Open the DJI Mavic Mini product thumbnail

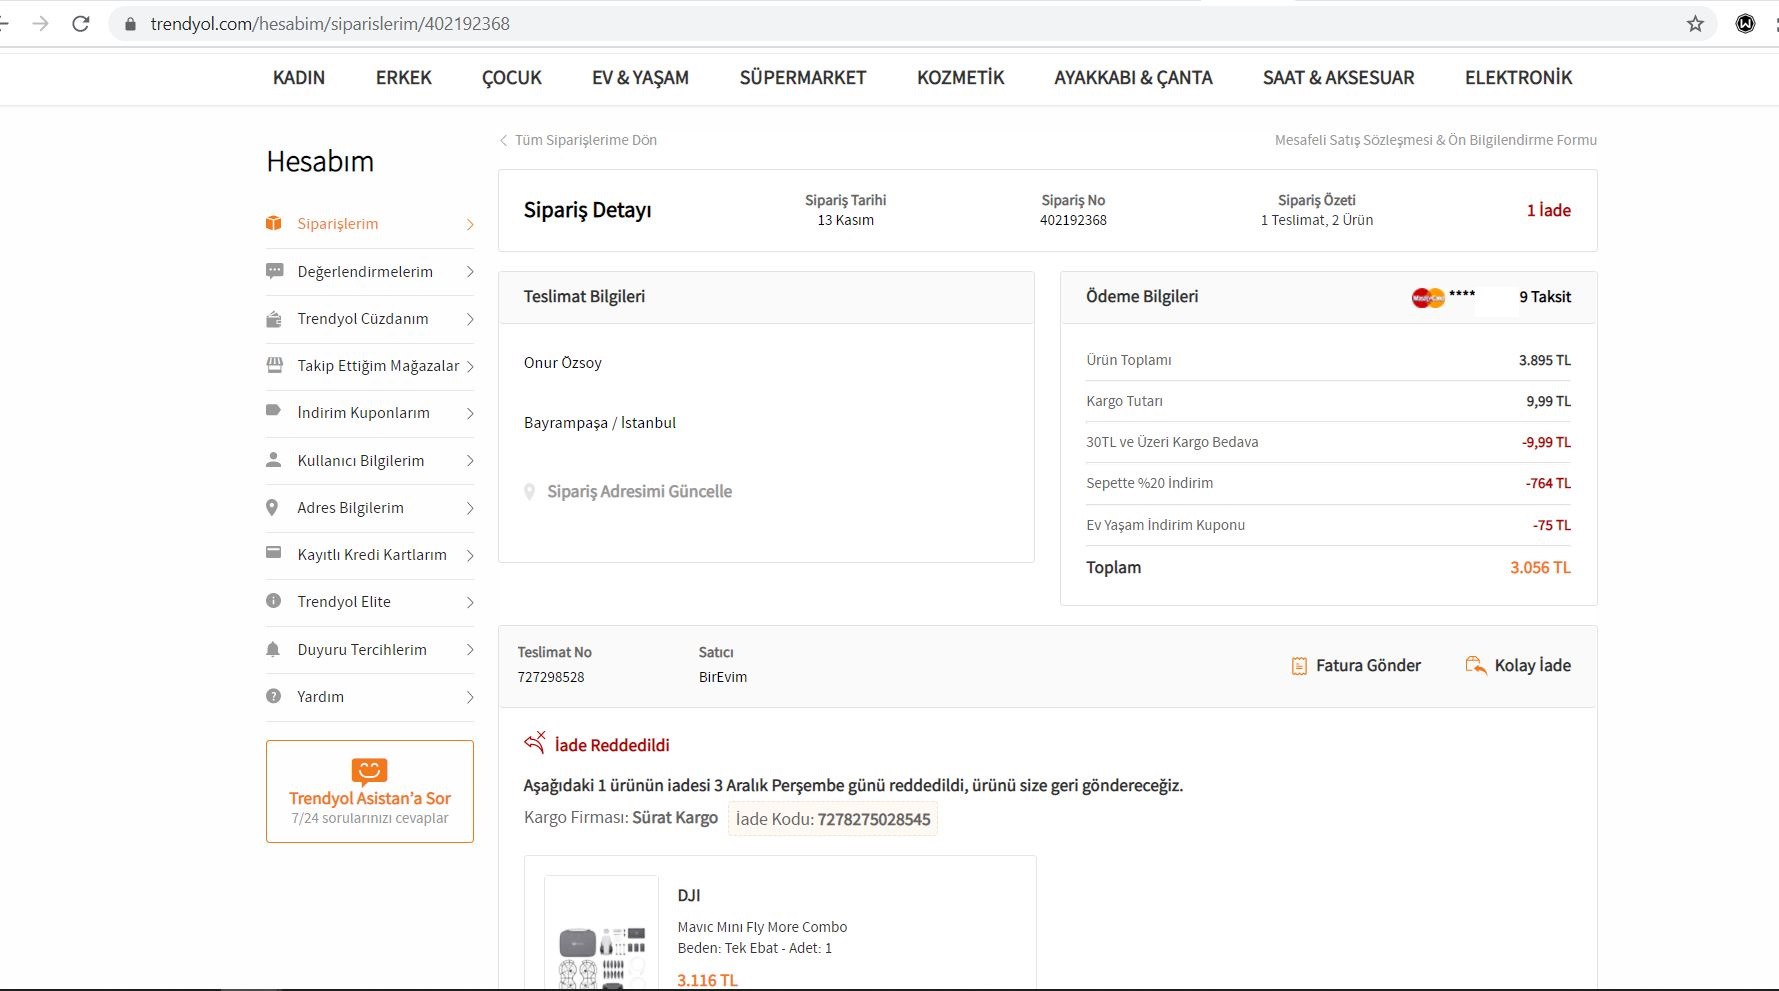pos(601,935)
